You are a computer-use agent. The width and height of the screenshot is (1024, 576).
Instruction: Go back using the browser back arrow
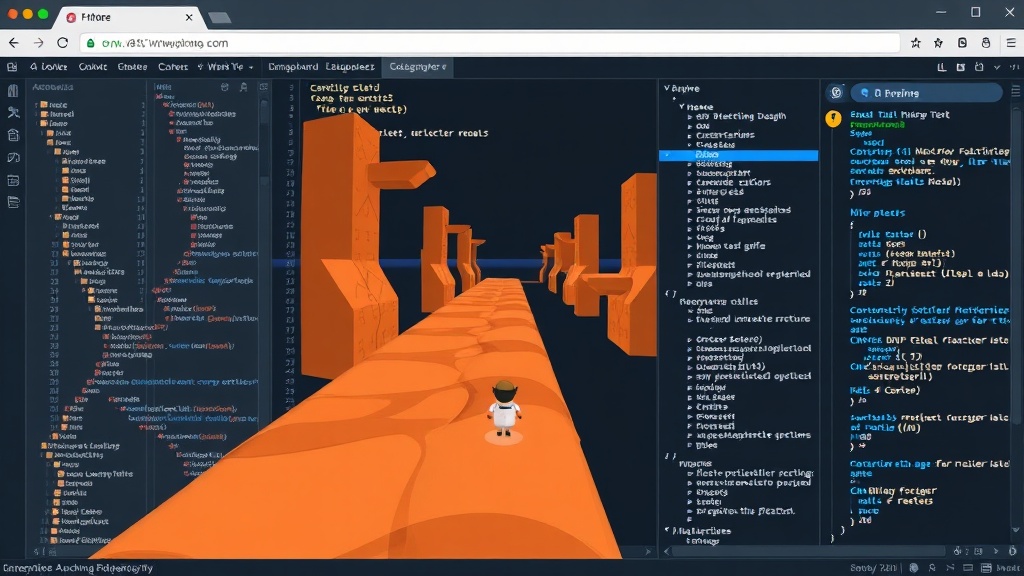tap(14, 42)
